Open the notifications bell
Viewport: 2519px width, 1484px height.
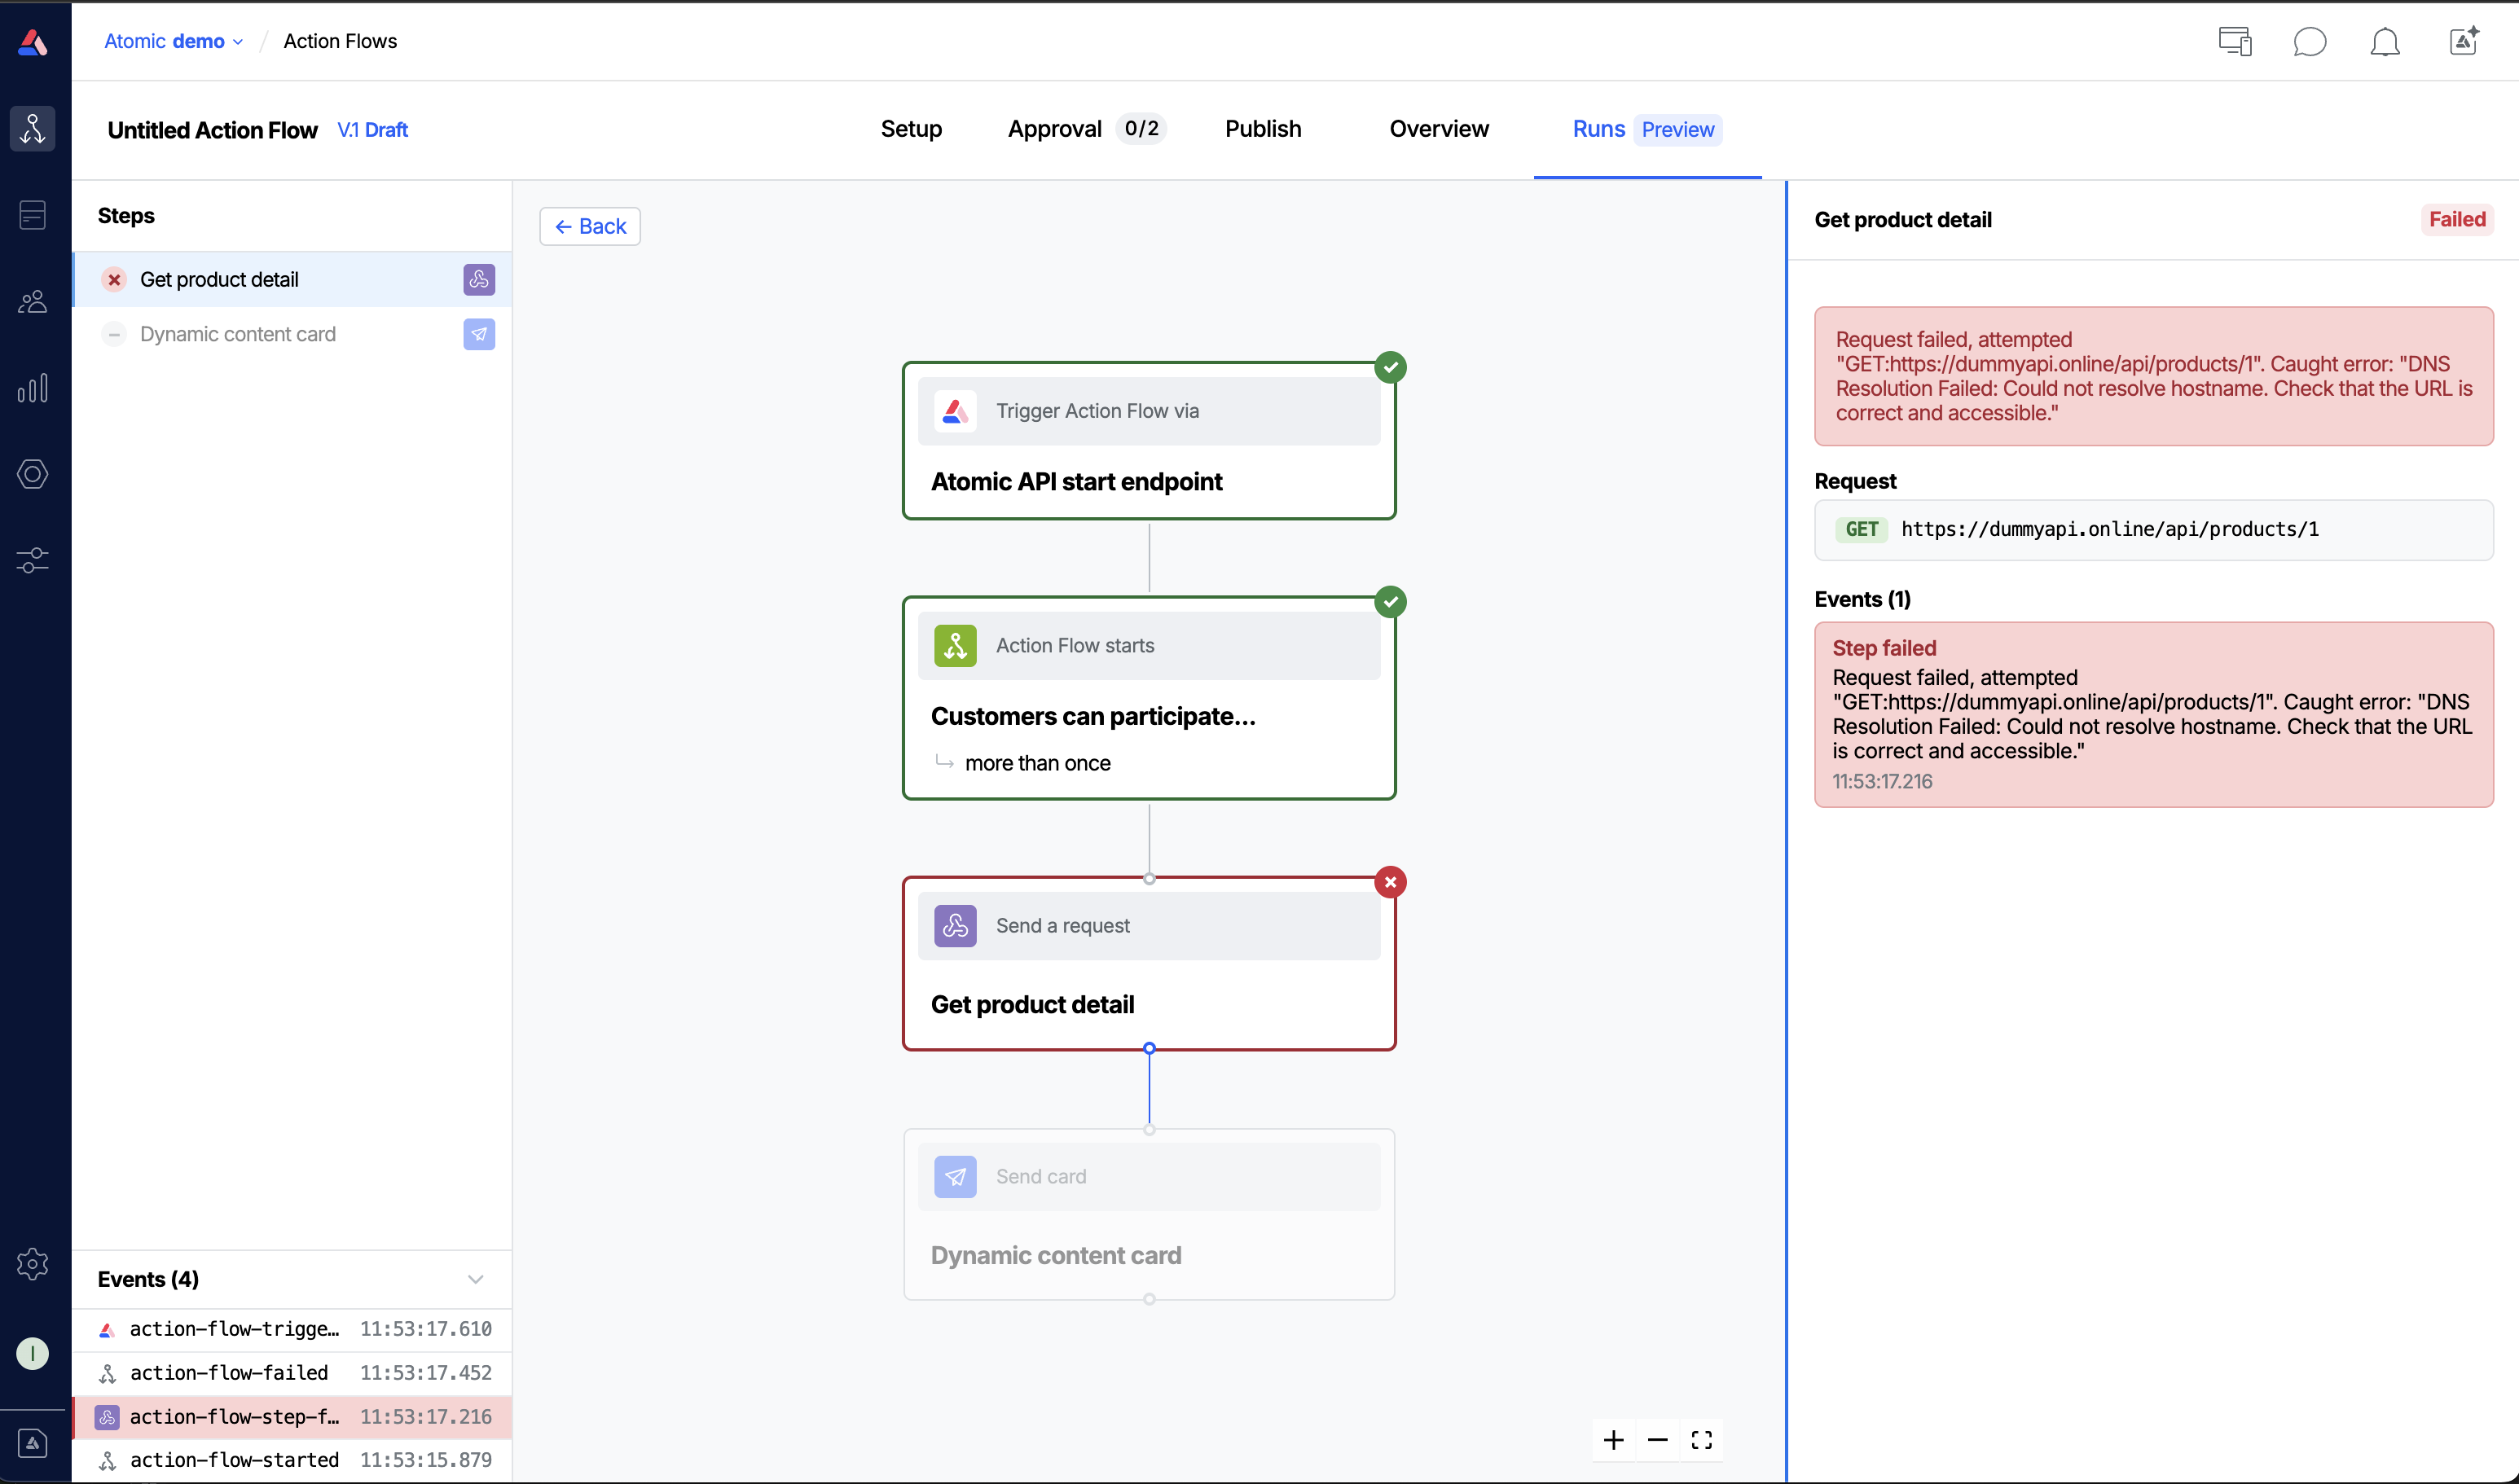click(2385, 41)
